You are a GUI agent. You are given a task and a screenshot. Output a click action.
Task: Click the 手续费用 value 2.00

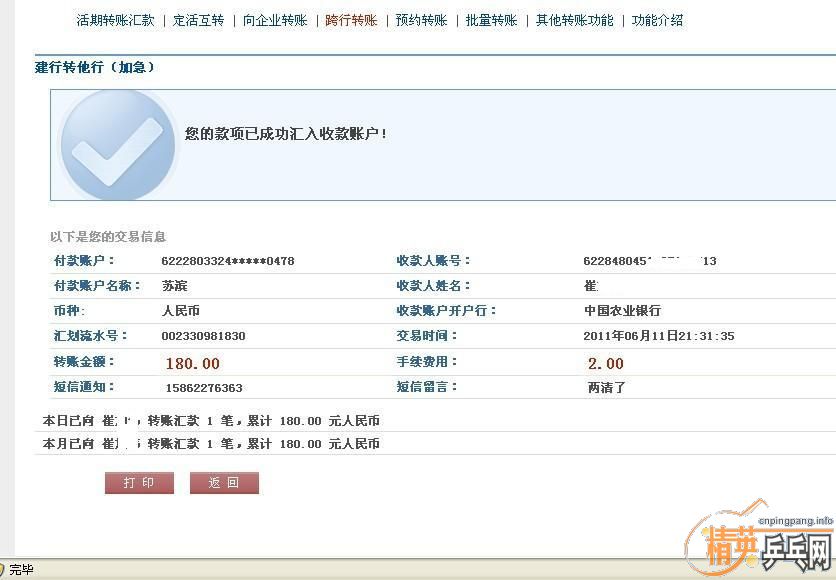(605, 363)
